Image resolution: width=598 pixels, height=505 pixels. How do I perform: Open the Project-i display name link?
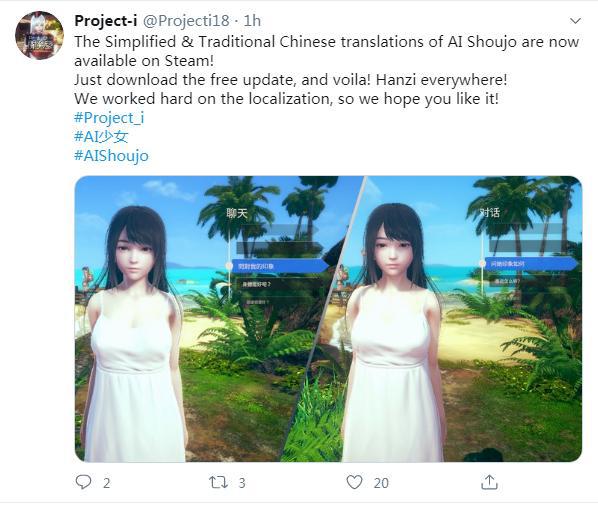tap(106, 21)
